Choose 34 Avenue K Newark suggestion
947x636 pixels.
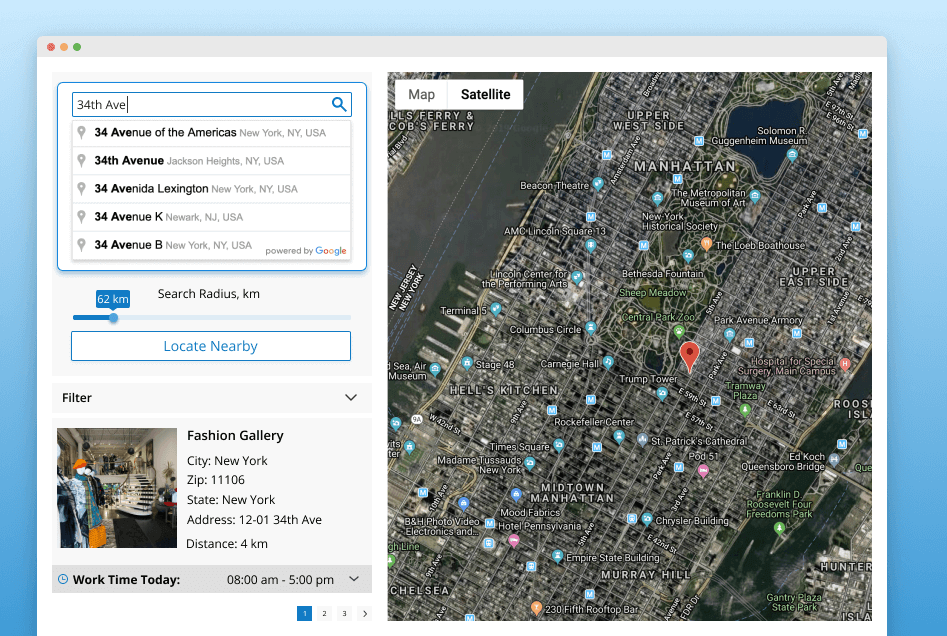pos(211,217)
